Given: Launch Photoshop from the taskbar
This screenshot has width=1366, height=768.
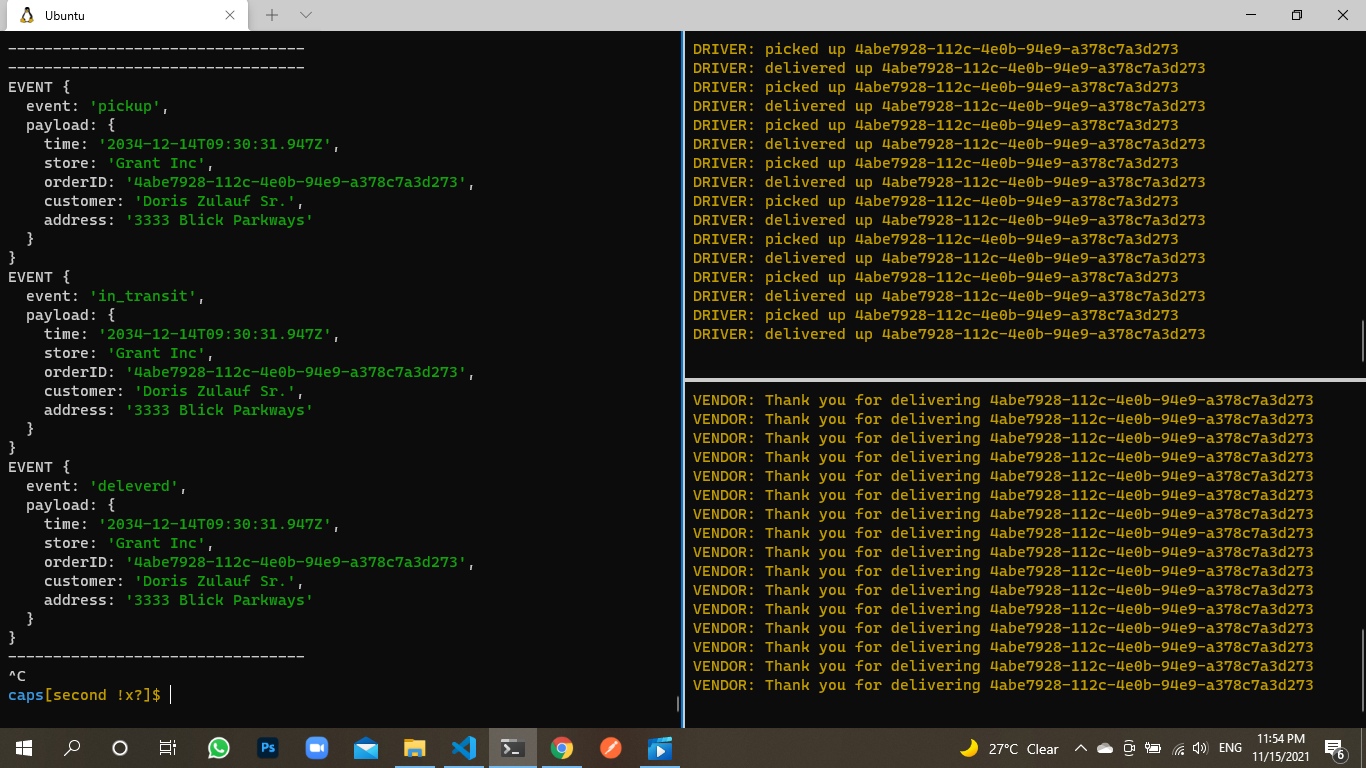Looking at the screenshot, I should pos(268,748).
